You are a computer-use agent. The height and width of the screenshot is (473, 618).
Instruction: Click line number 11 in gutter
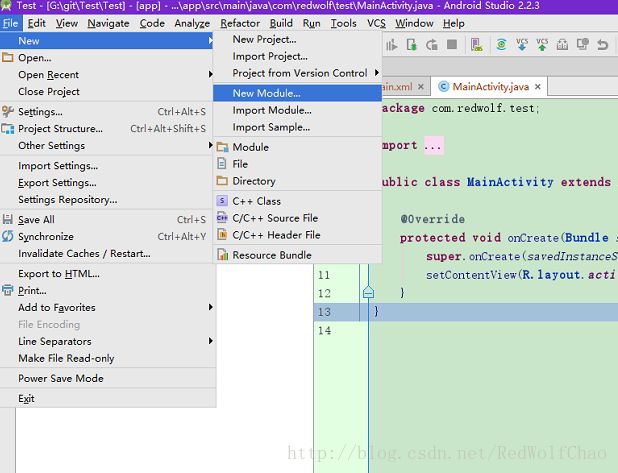[324, 275]
